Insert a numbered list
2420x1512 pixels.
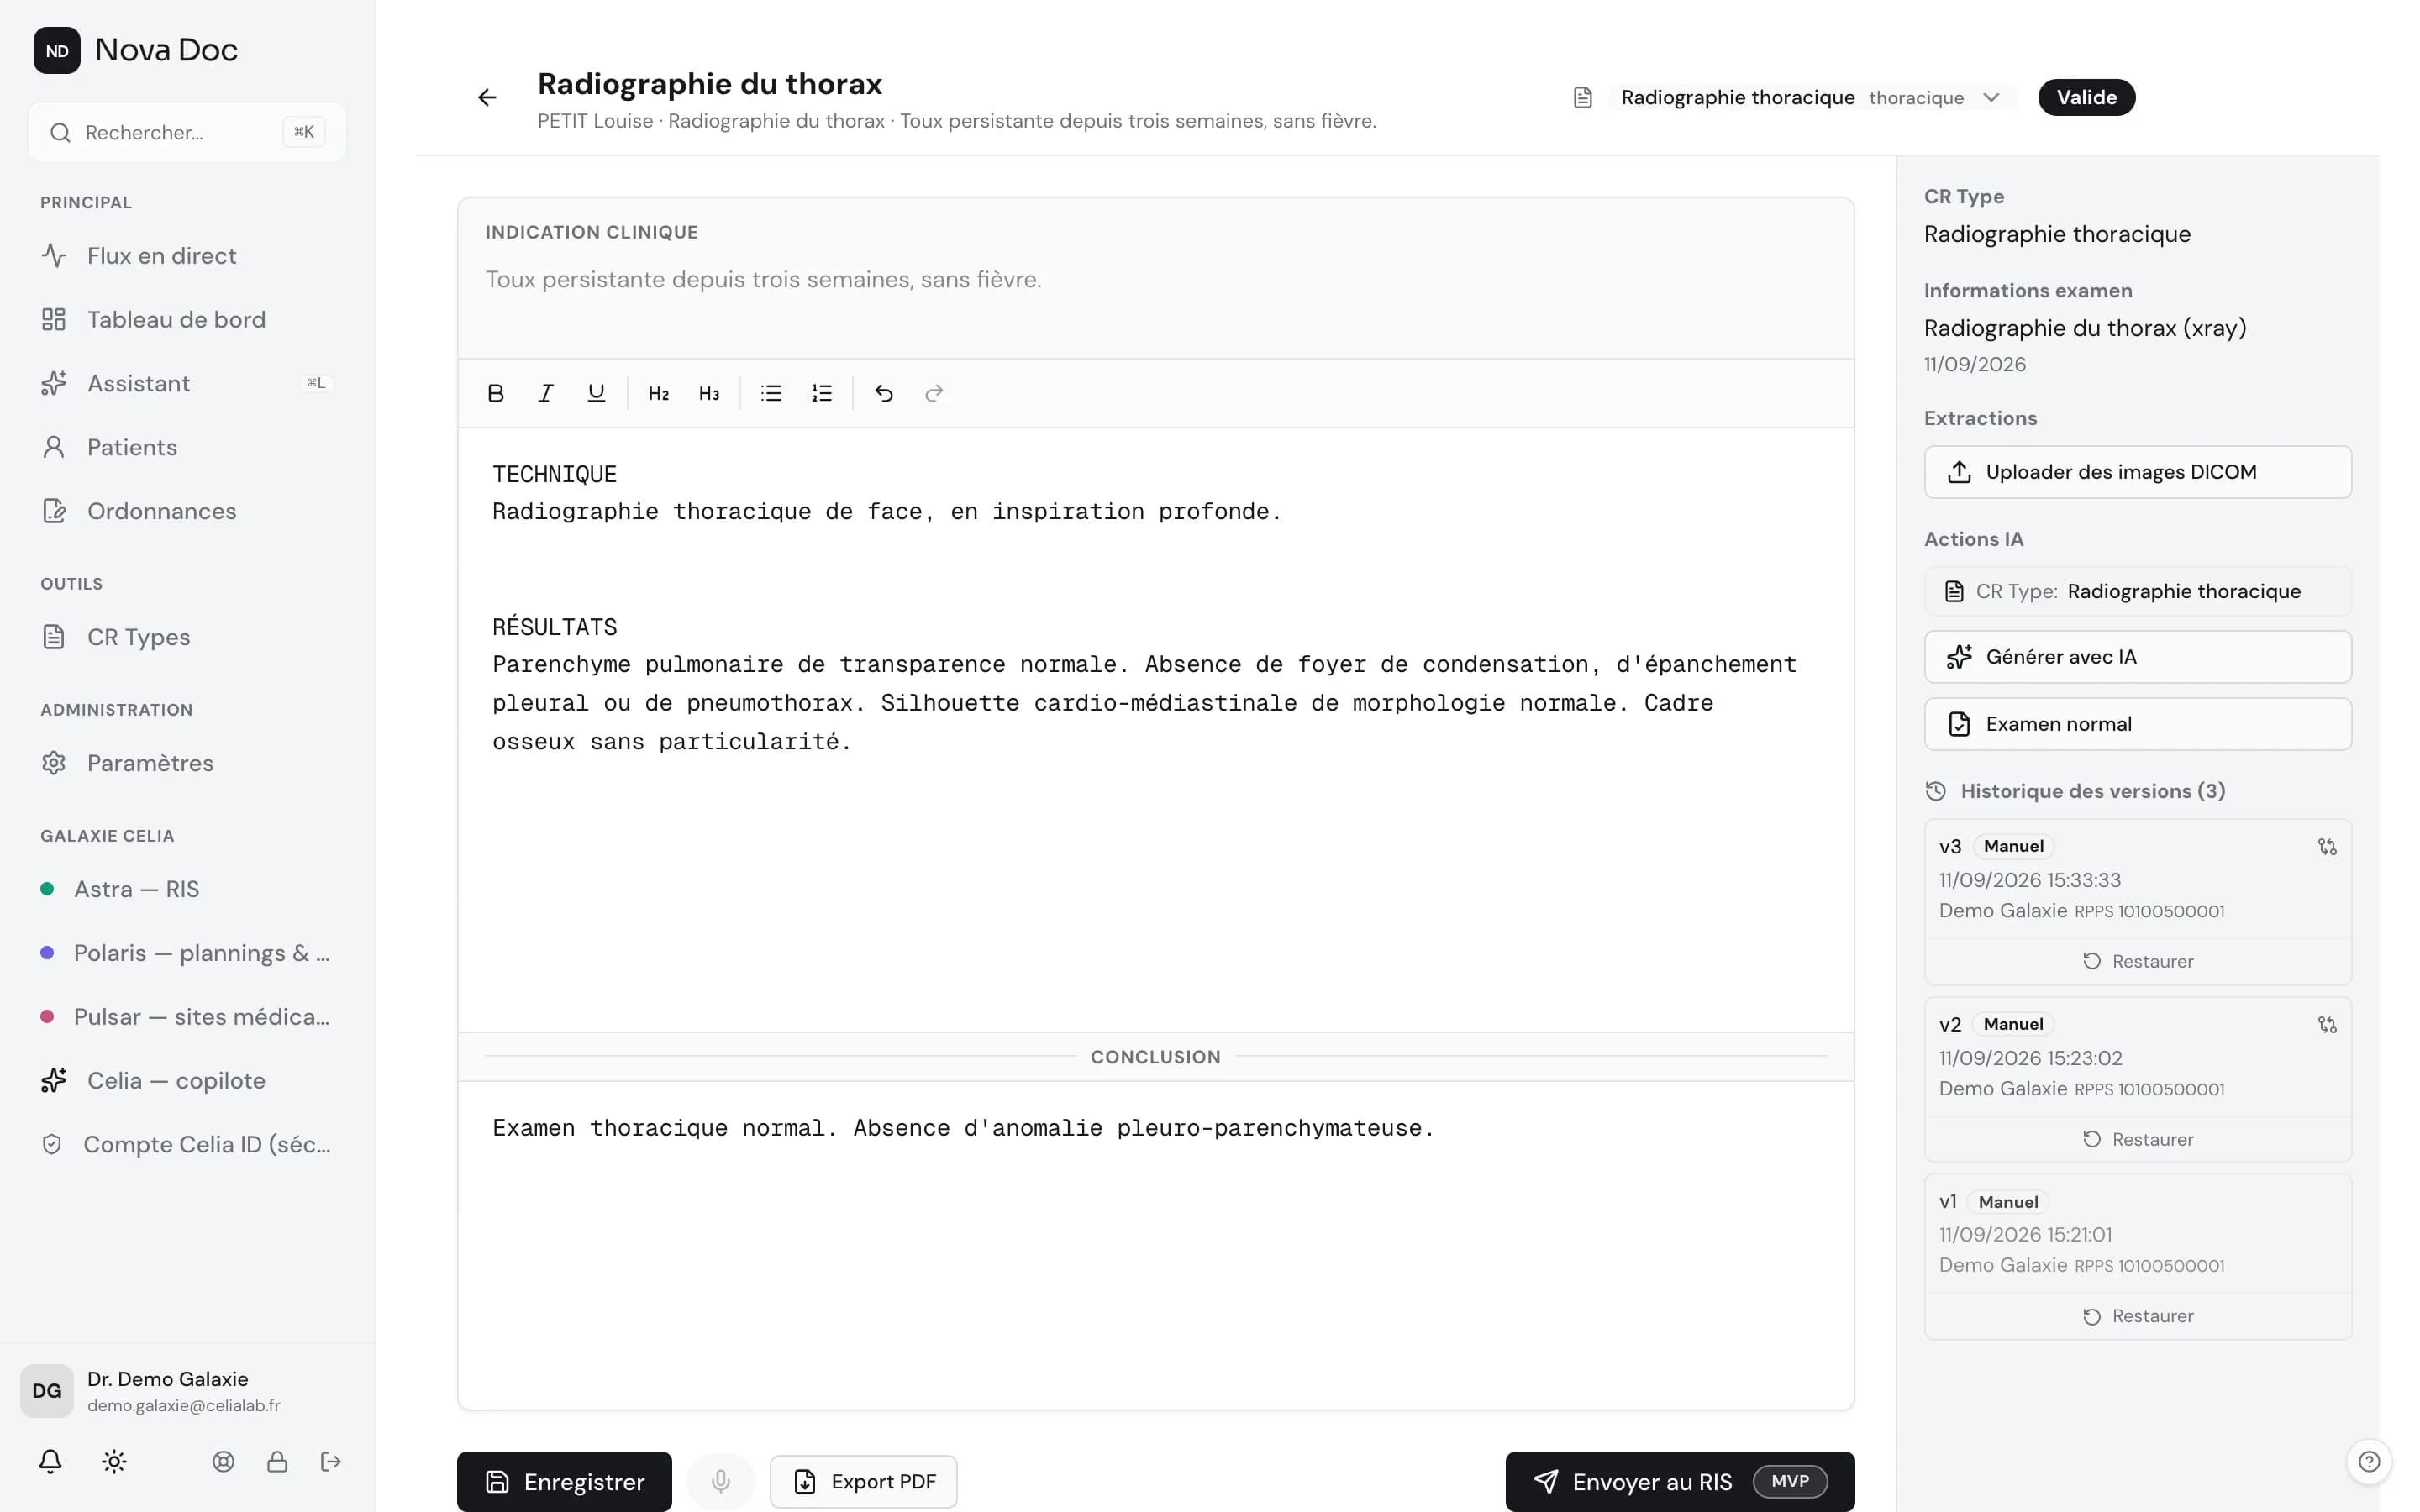(x=822, y=393)
